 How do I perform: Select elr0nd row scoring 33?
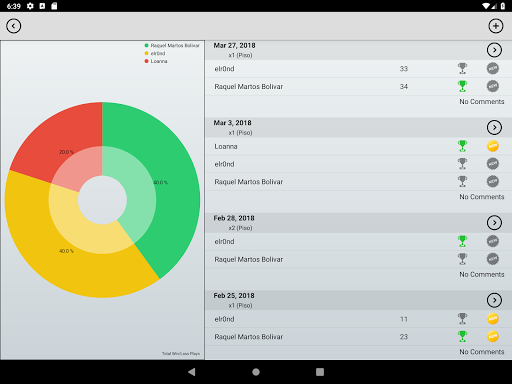pyautogui.click(x=358, y=69)
